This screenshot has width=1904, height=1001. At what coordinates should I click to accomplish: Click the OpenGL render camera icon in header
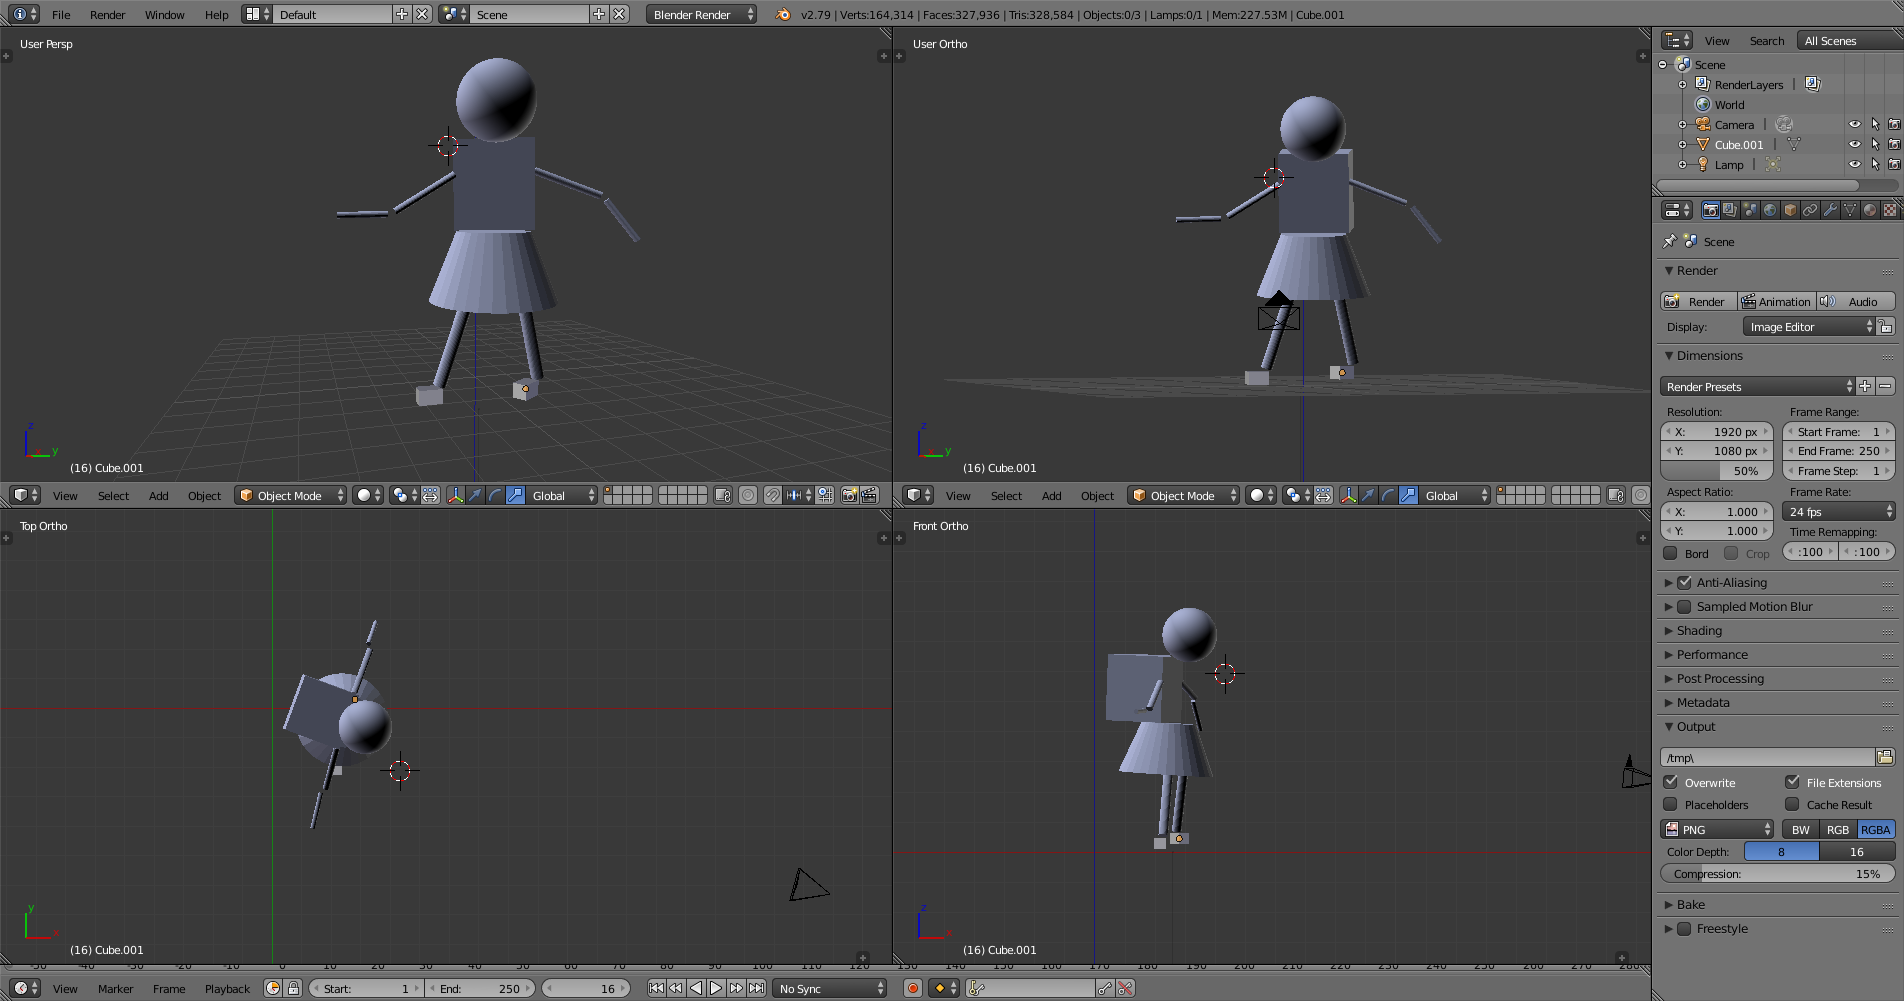(849, 495)
